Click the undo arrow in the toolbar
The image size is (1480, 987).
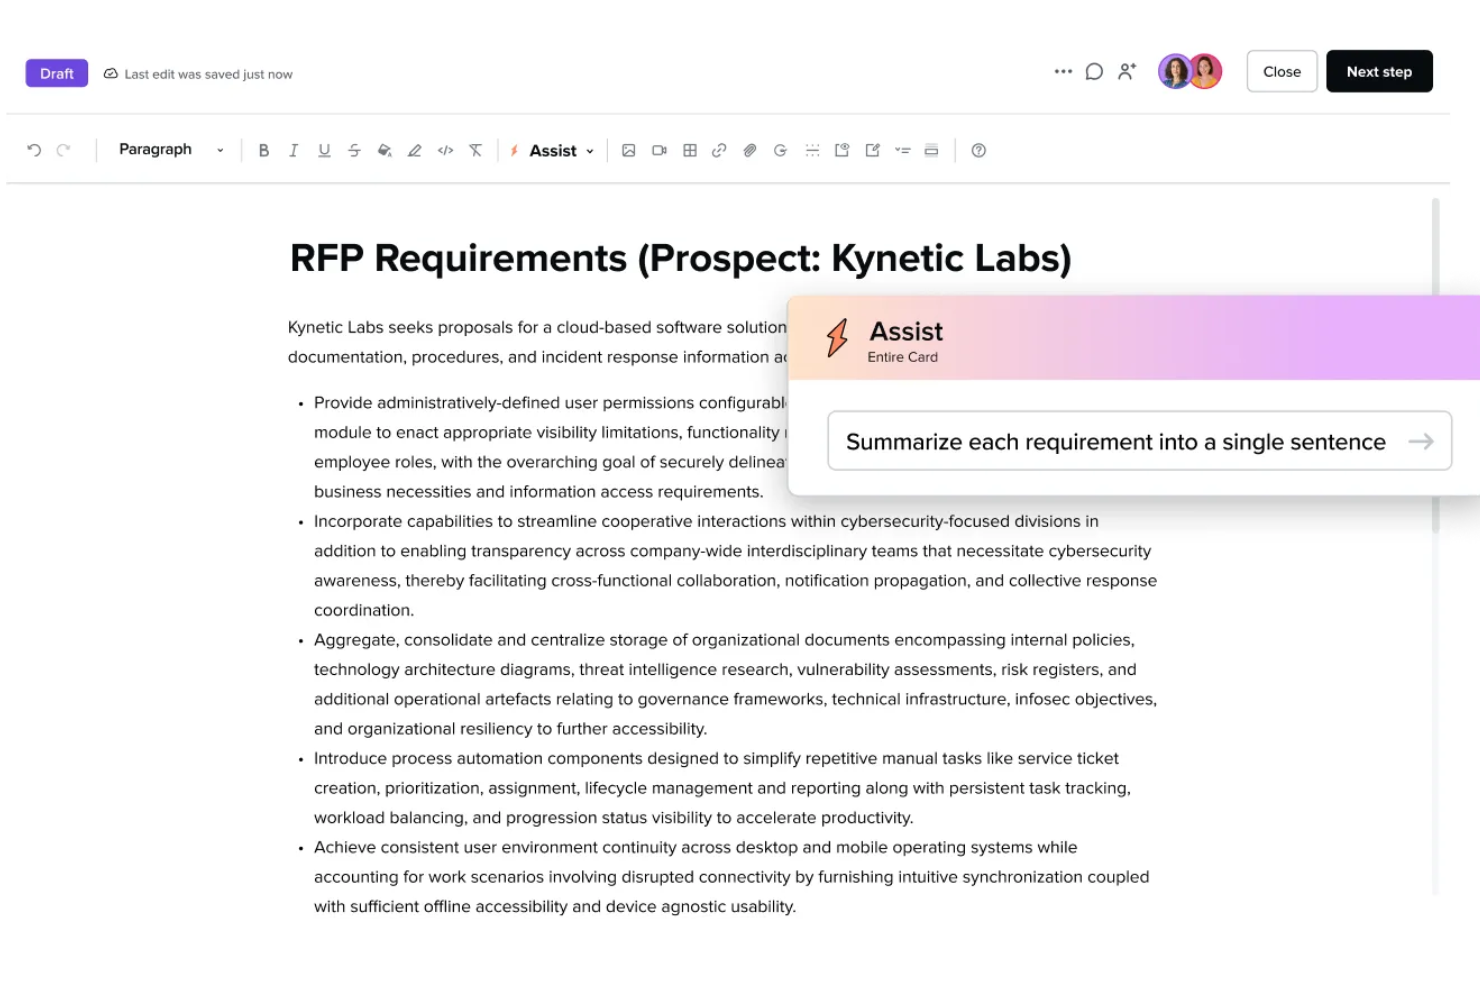click(34, 150)
